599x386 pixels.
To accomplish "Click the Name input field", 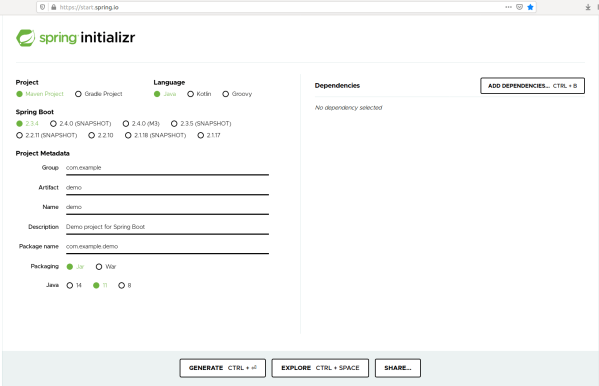I will click(167, 207).
